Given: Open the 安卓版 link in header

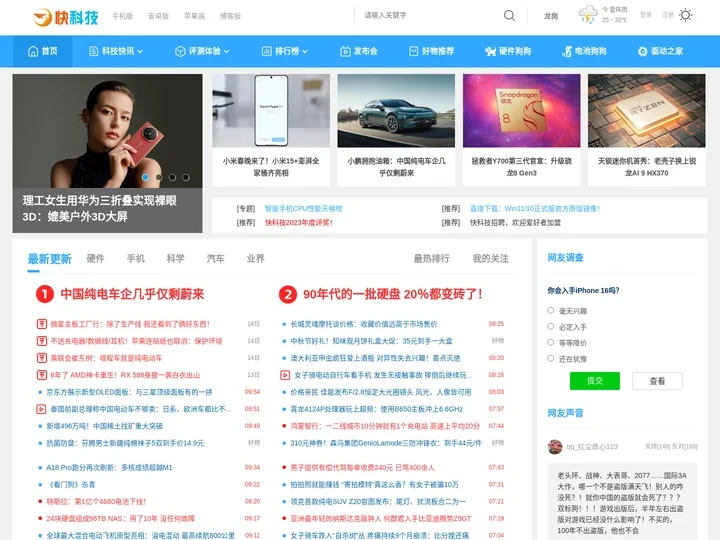Looking at the screenshot, I should click(x=158, y=16).
